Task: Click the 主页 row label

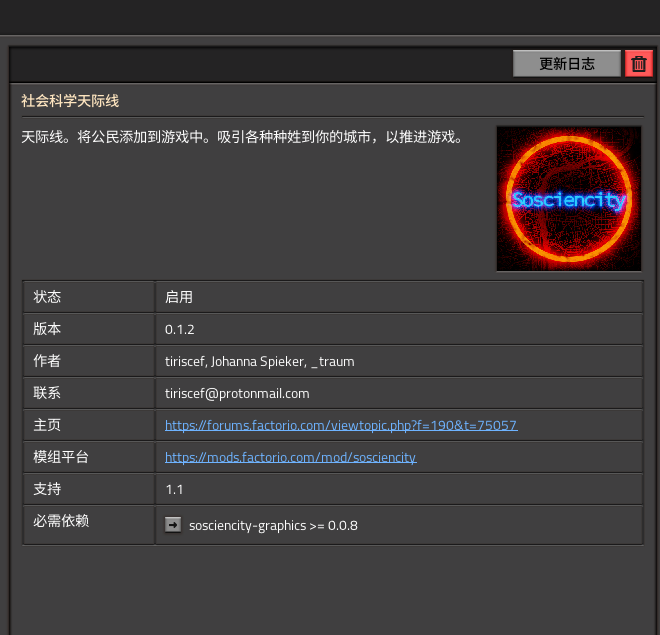Action: [47, 425]
